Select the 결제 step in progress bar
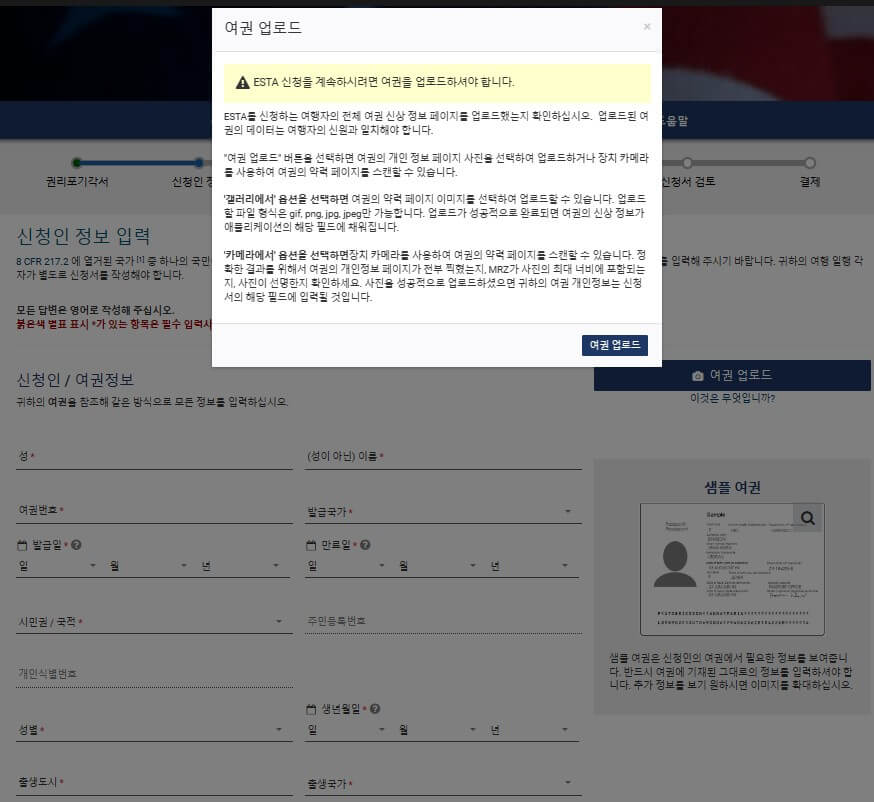Image resolution: width=874 pixels, height=802 pixels. pyautogui.click(x=808, y=160)
